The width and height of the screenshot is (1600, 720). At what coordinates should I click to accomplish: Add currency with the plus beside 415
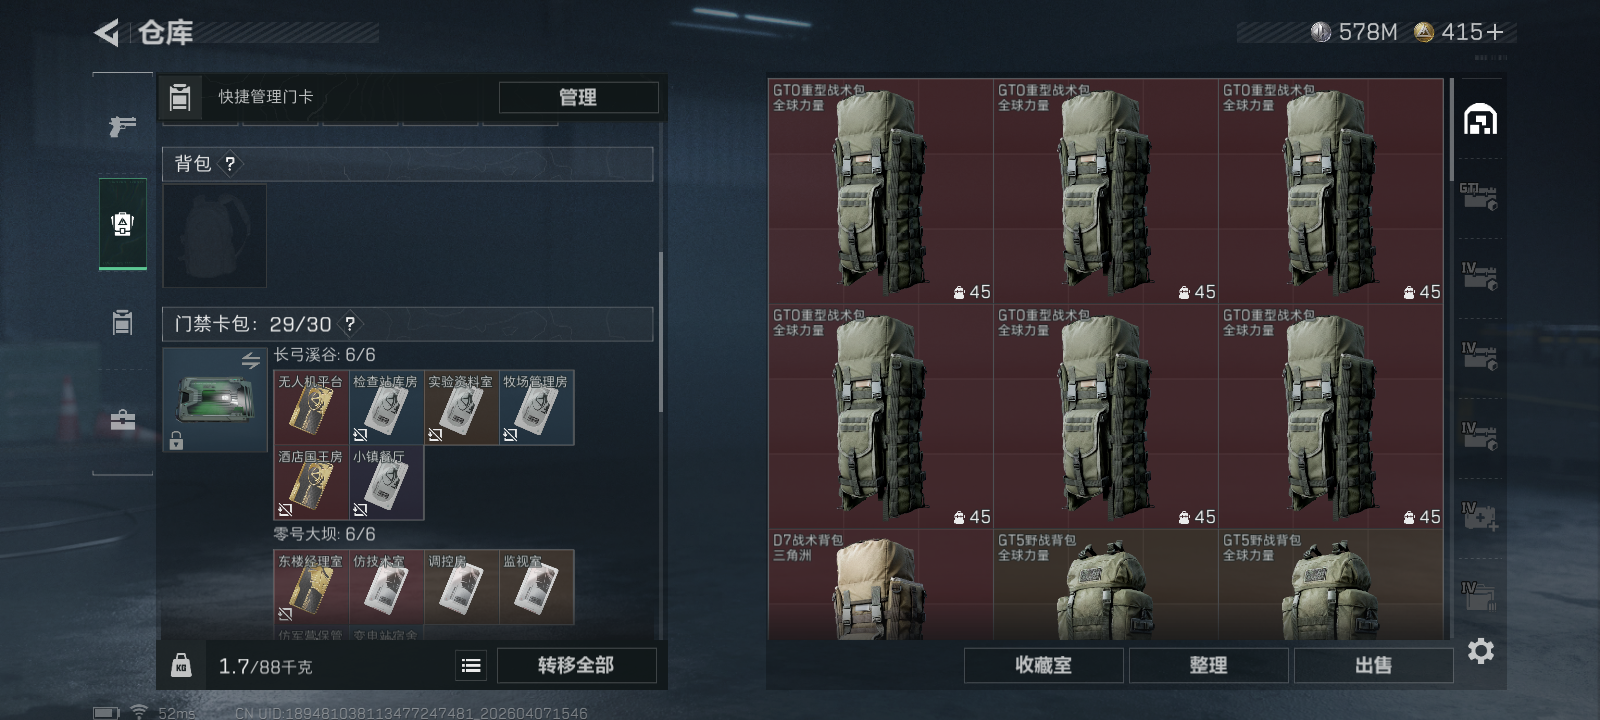click(x=1495, y=32)
